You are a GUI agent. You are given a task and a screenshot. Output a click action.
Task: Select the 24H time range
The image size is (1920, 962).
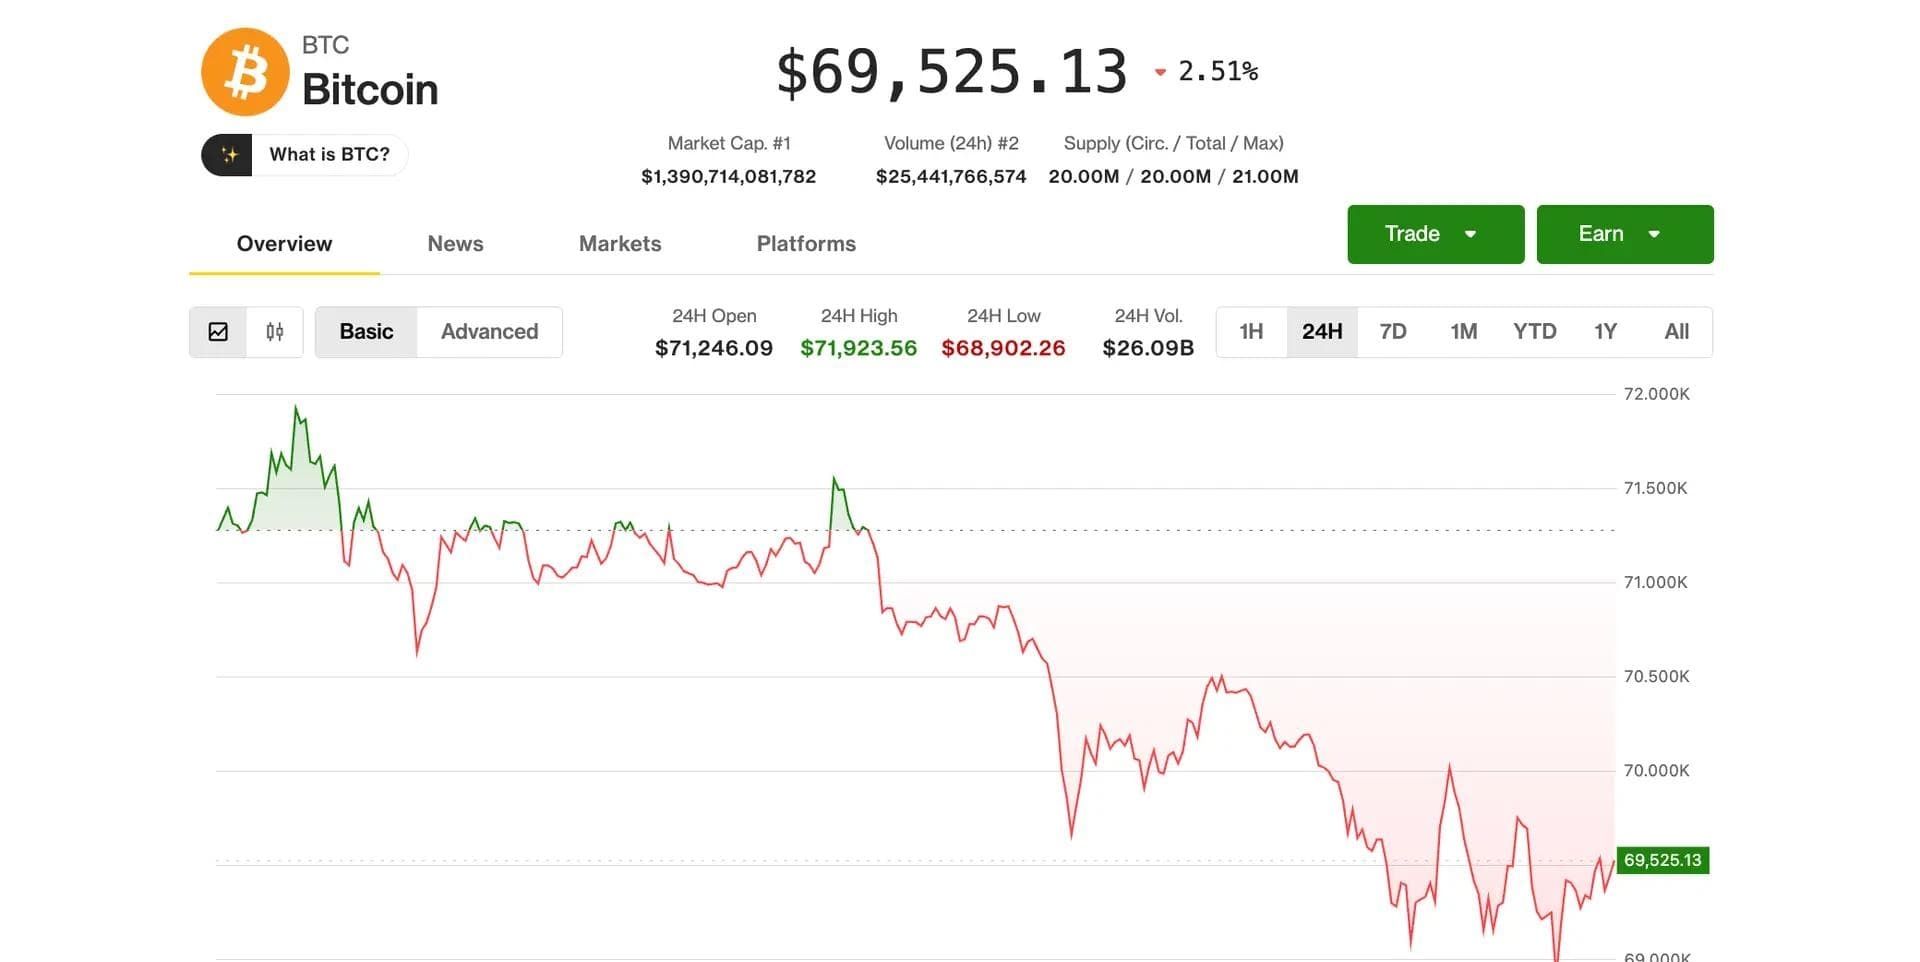[x=1321, y=332]
